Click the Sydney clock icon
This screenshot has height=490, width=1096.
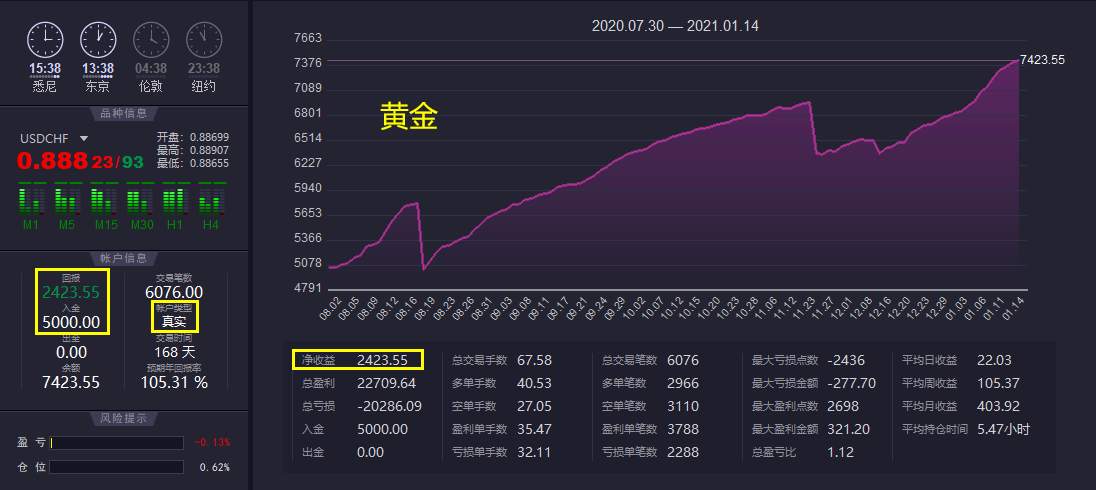pos(45,40)
